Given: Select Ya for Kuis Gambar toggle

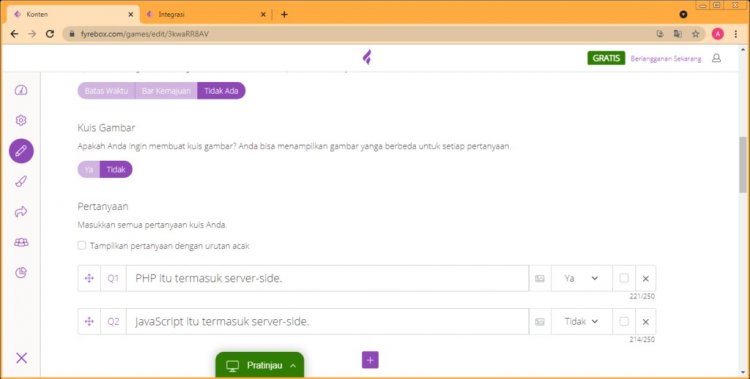Looking at the screenshot, I should tap(88, 169).
